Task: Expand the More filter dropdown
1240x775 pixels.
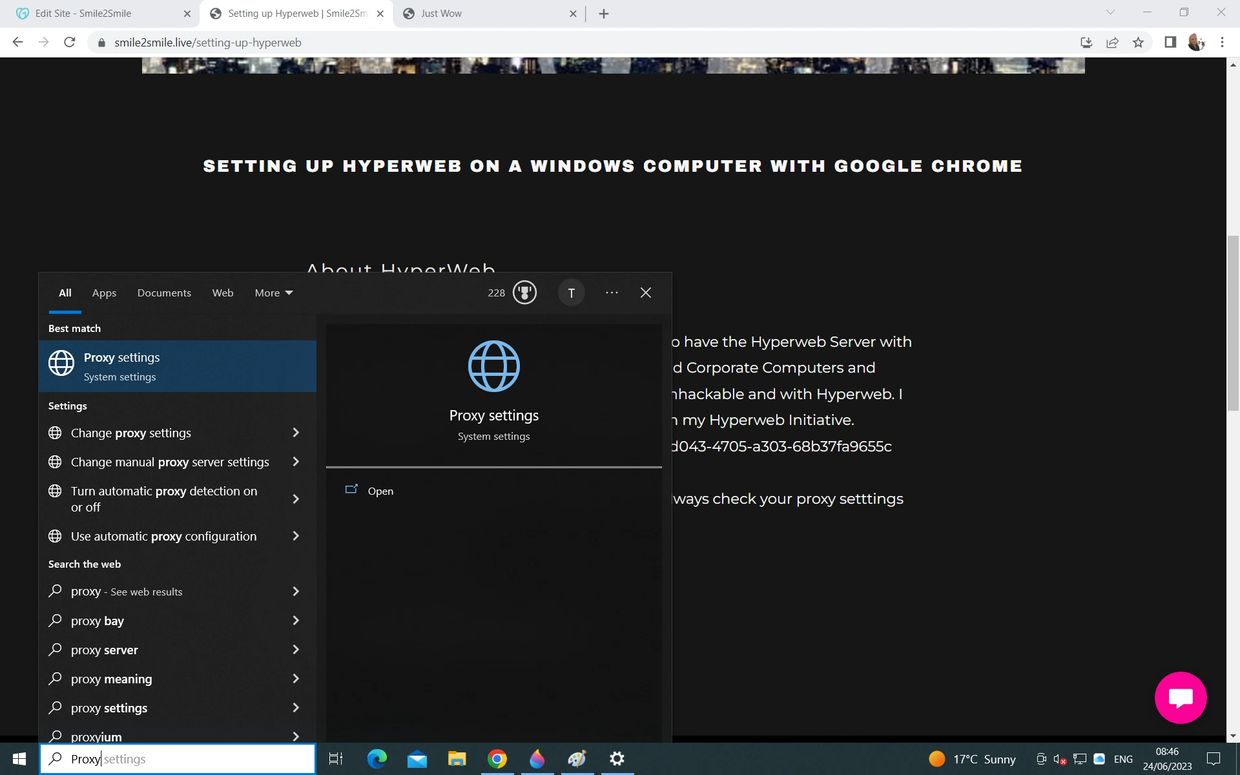Action: click(x=273, y=293)
